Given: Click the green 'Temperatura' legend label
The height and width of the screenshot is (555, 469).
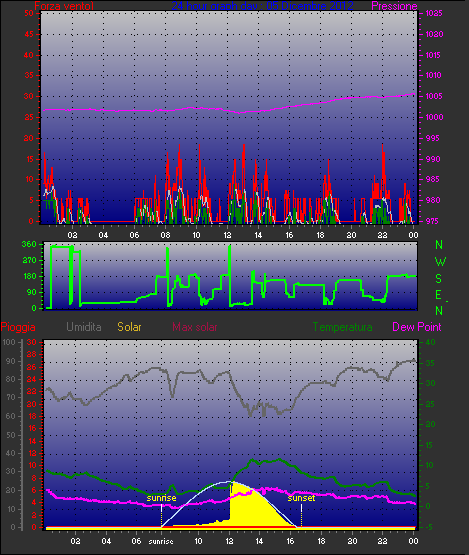Looking at the screenshot, I should (342, 327).
